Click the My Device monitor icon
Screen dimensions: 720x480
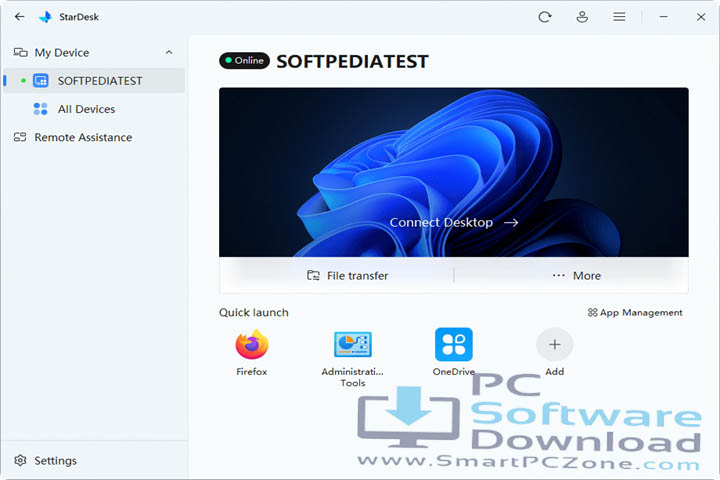click(x=20, y=52)
